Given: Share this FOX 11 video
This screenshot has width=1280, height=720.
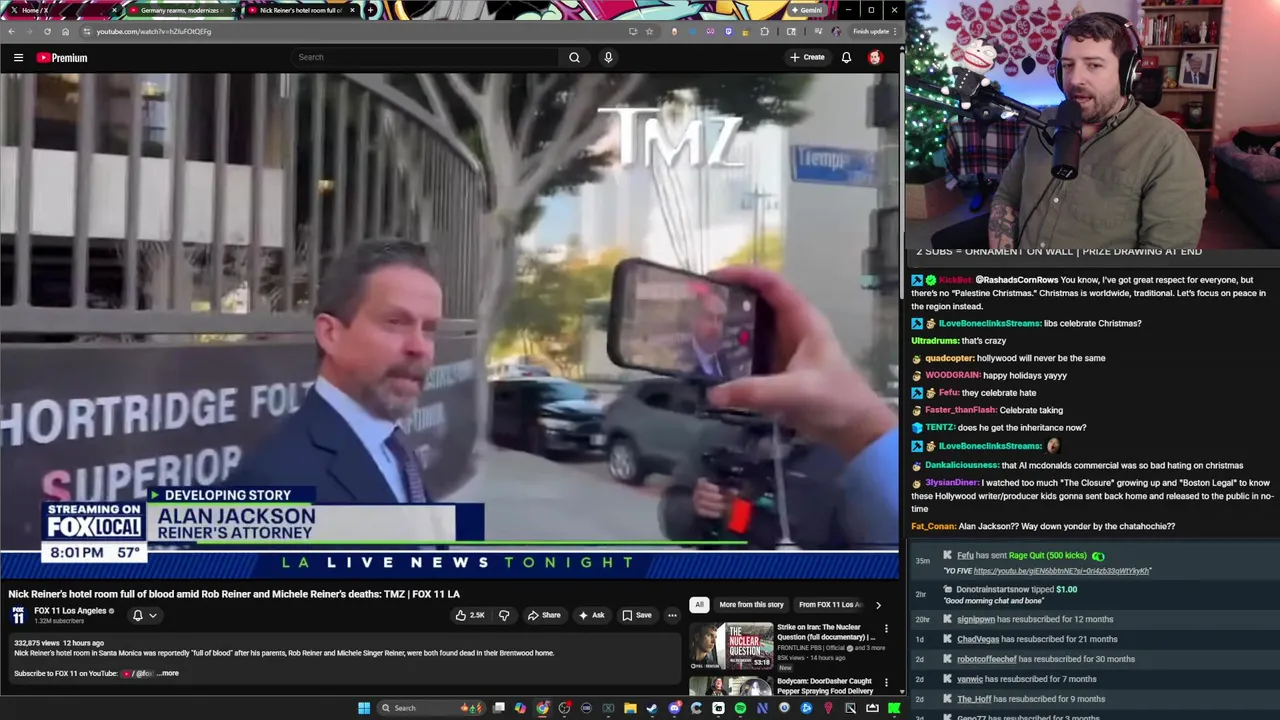Looking at the screenshot, I should tap(544, 615).
